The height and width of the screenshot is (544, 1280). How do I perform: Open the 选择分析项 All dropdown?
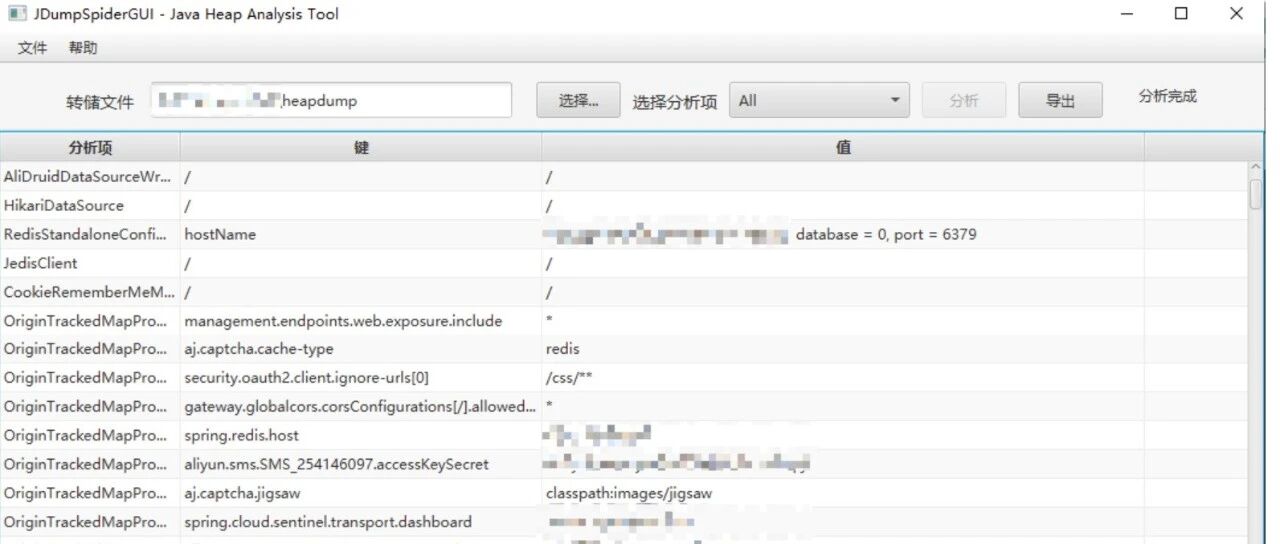[819, 100]
